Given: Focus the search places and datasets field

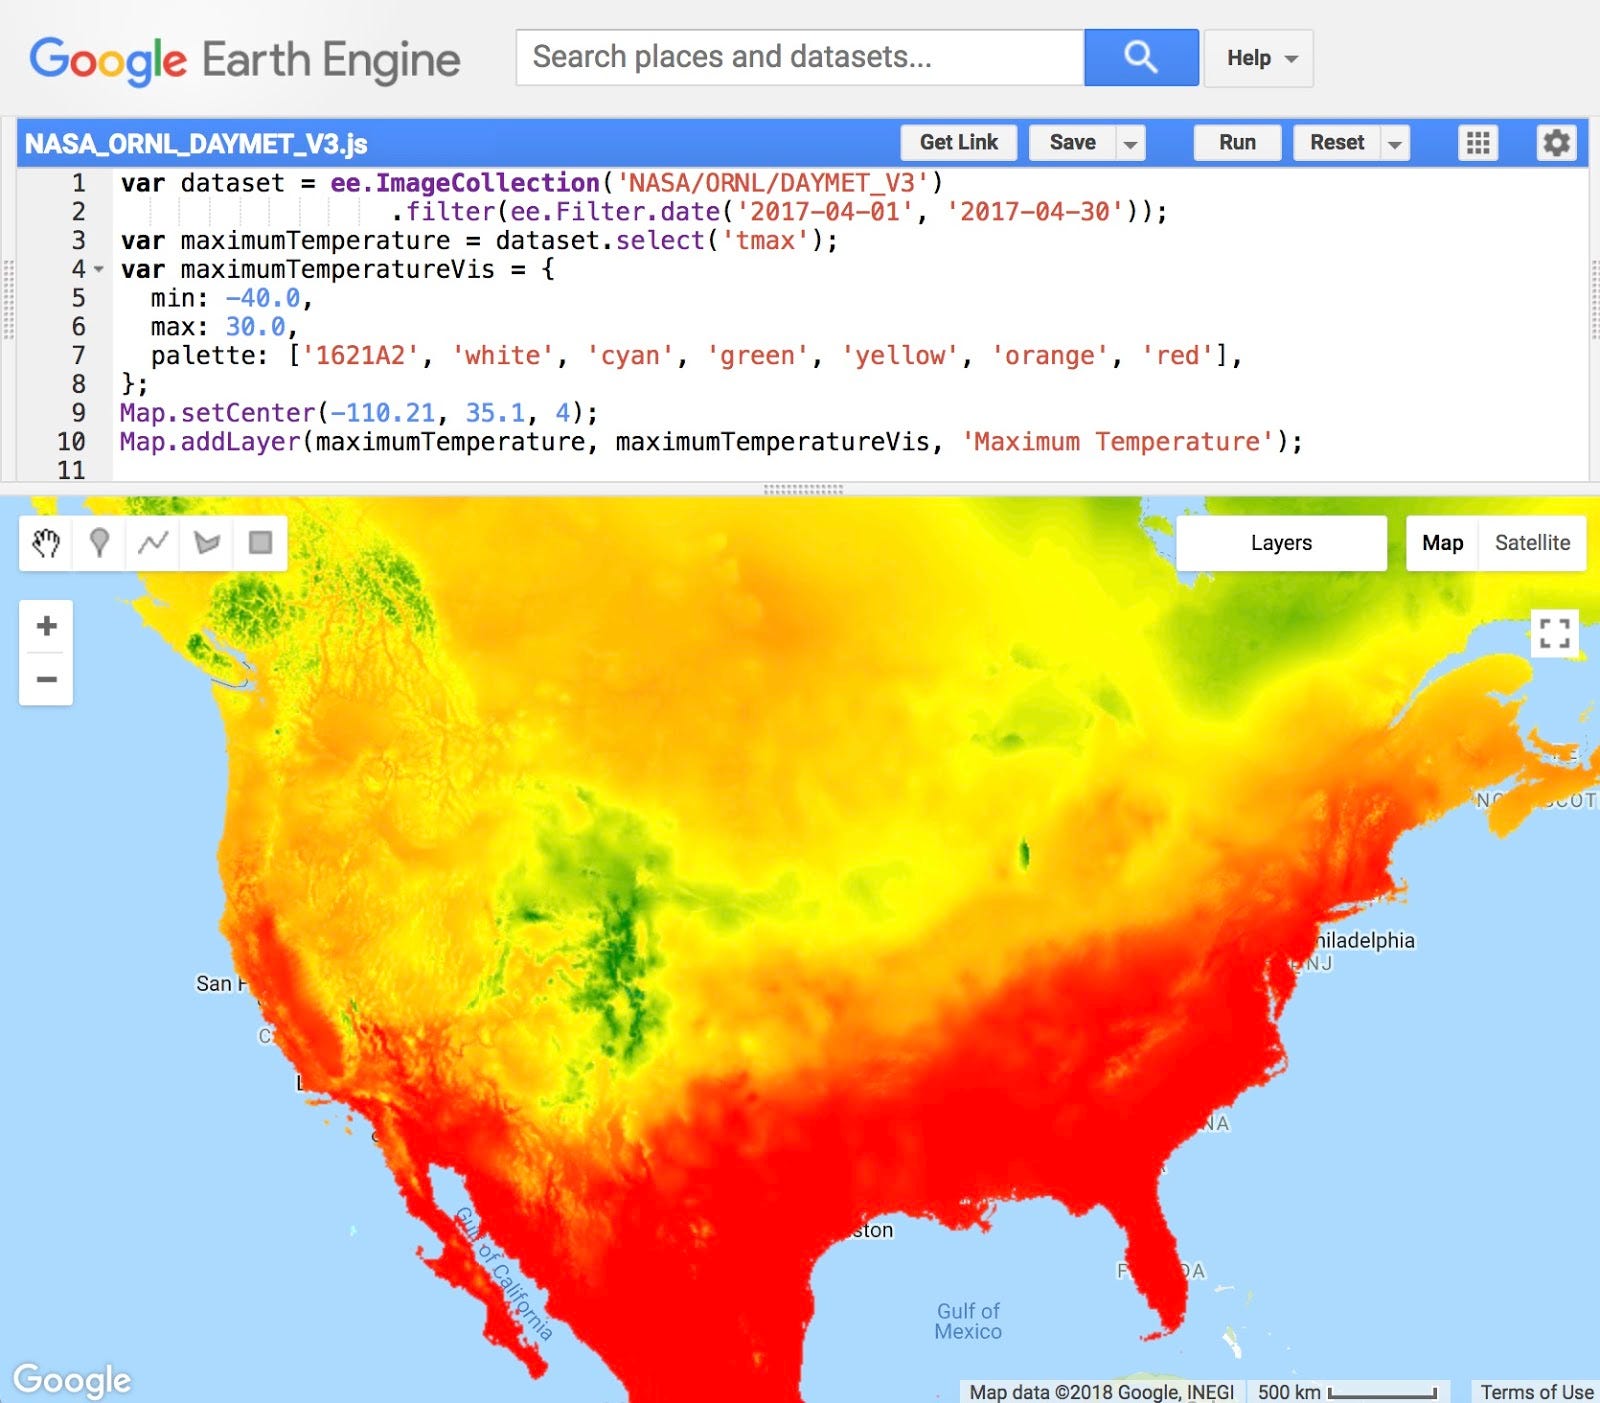Looking at the screenshot, I should [x=800, y=57].
